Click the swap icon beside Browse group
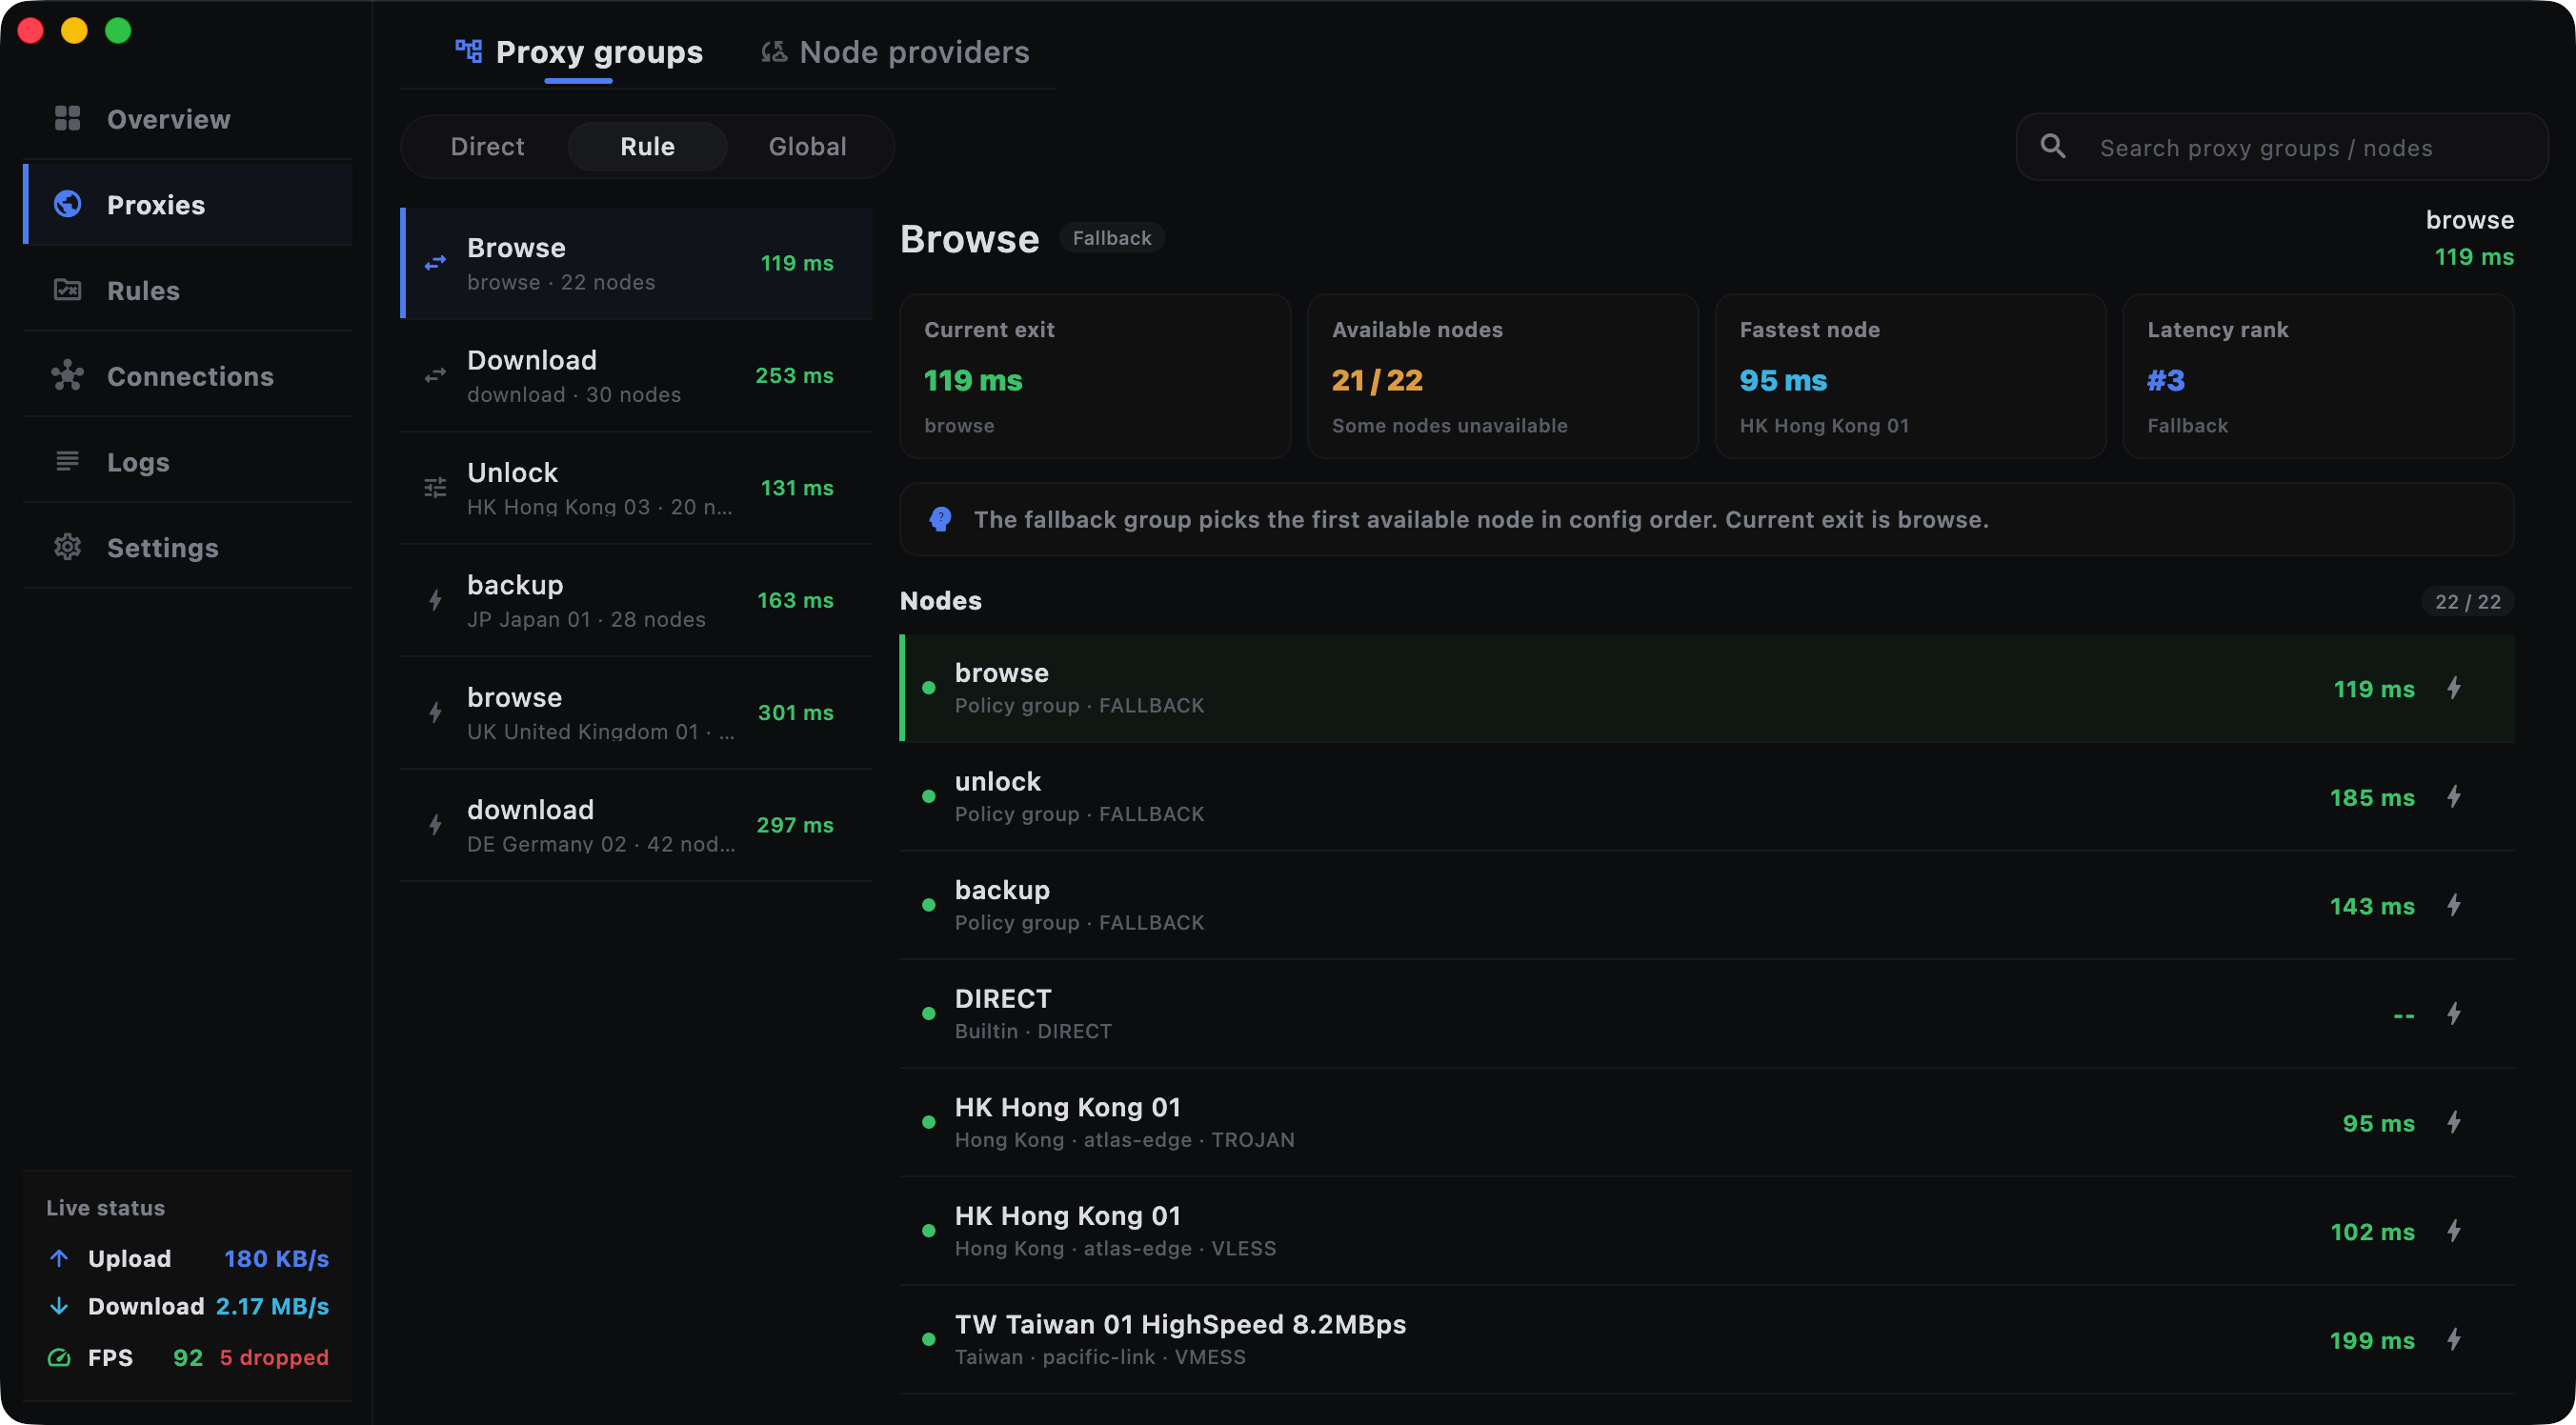The image size is (2576, 1425). coord(435,263)
